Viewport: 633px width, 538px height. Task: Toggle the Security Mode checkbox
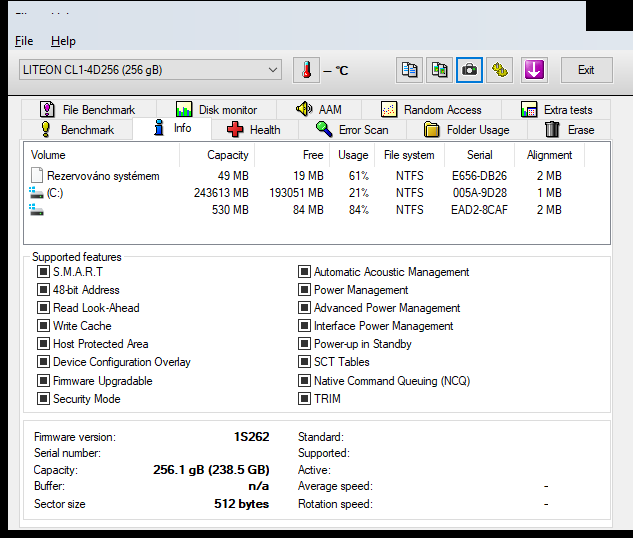(x=43, y=398)
